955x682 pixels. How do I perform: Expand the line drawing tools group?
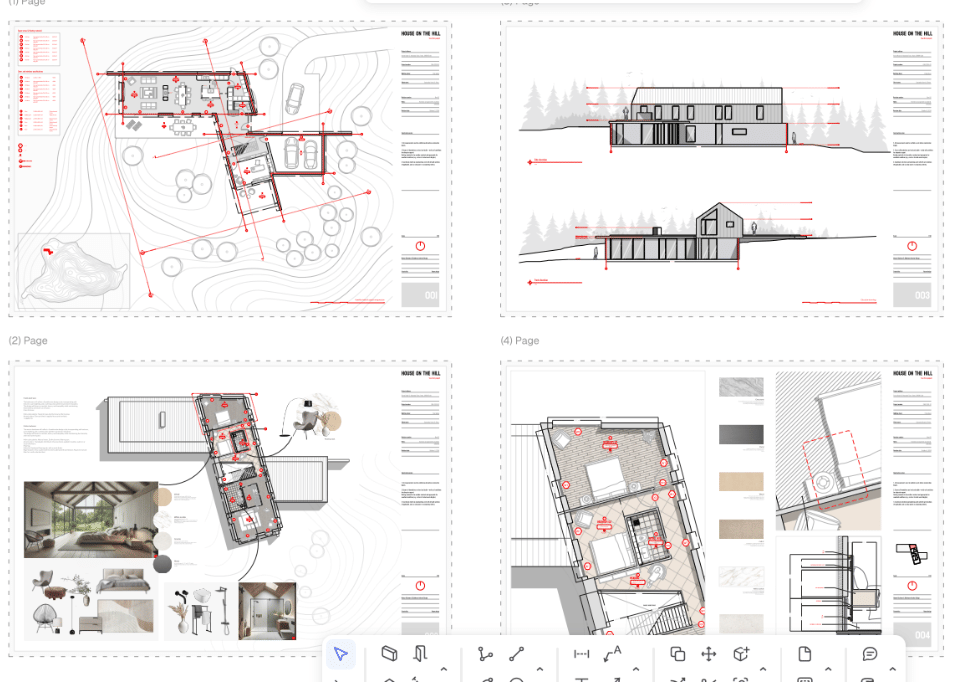(x=540, y=669)
